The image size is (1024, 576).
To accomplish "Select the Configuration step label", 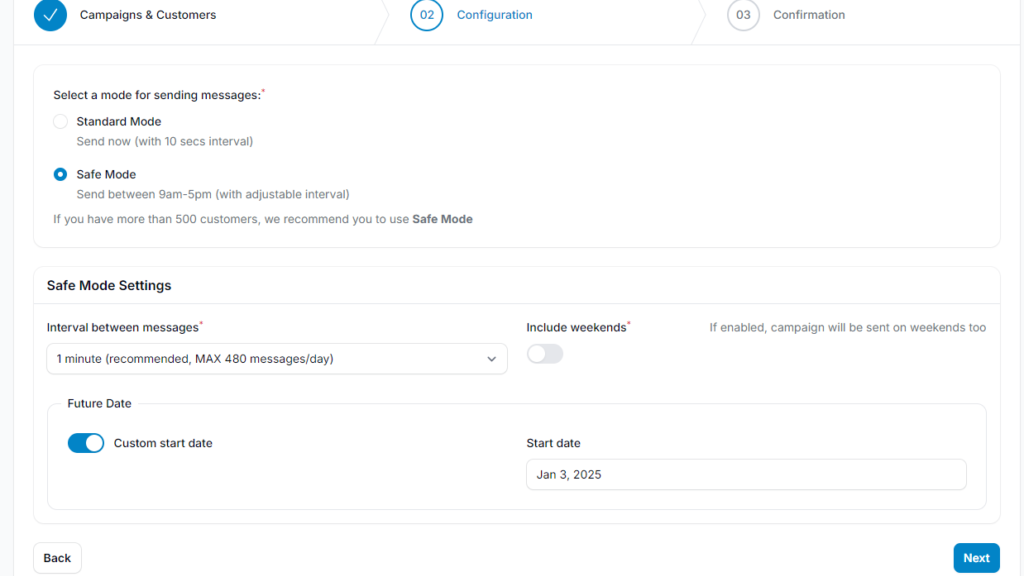I will pyautogui.click(x=494, y=14).
